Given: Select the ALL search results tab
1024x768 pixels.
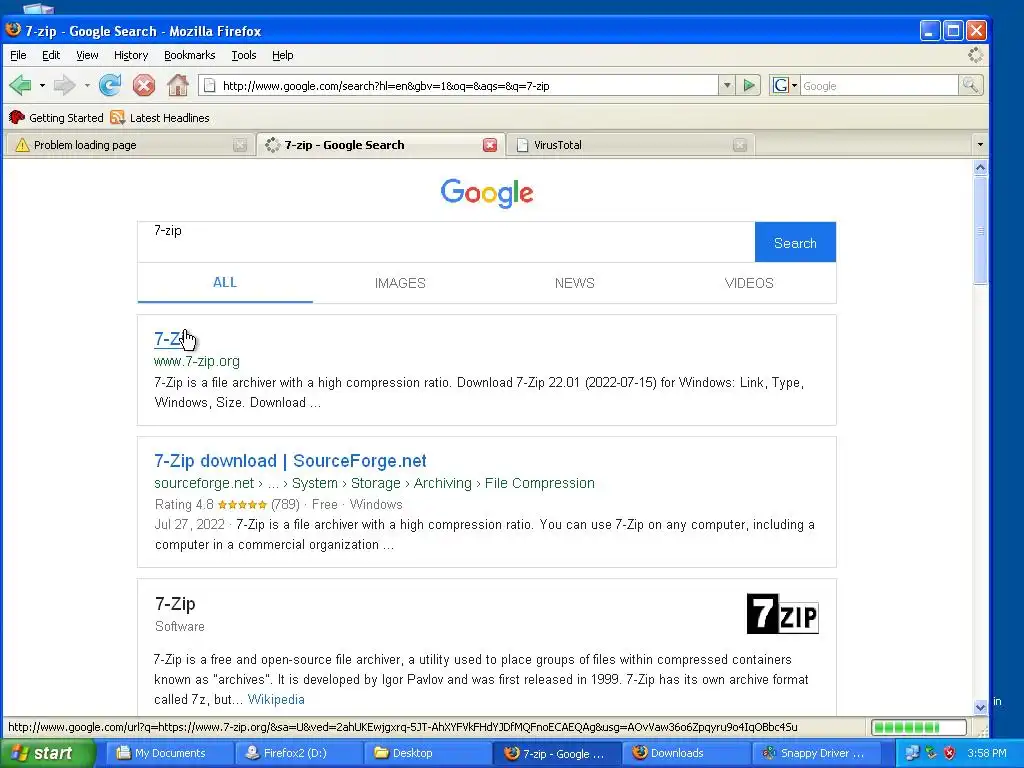Looking at the screenshot, I should [x=225, y=283].
